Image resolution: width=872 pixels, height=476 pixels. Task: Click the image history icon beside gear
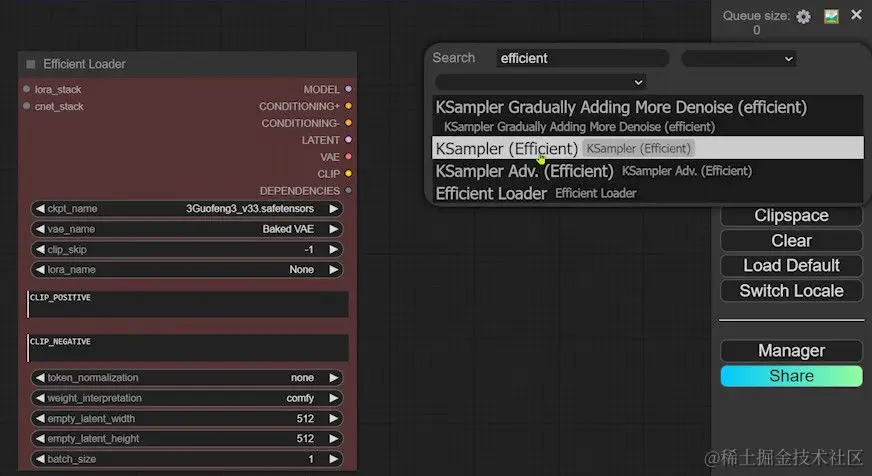[831, 16]
